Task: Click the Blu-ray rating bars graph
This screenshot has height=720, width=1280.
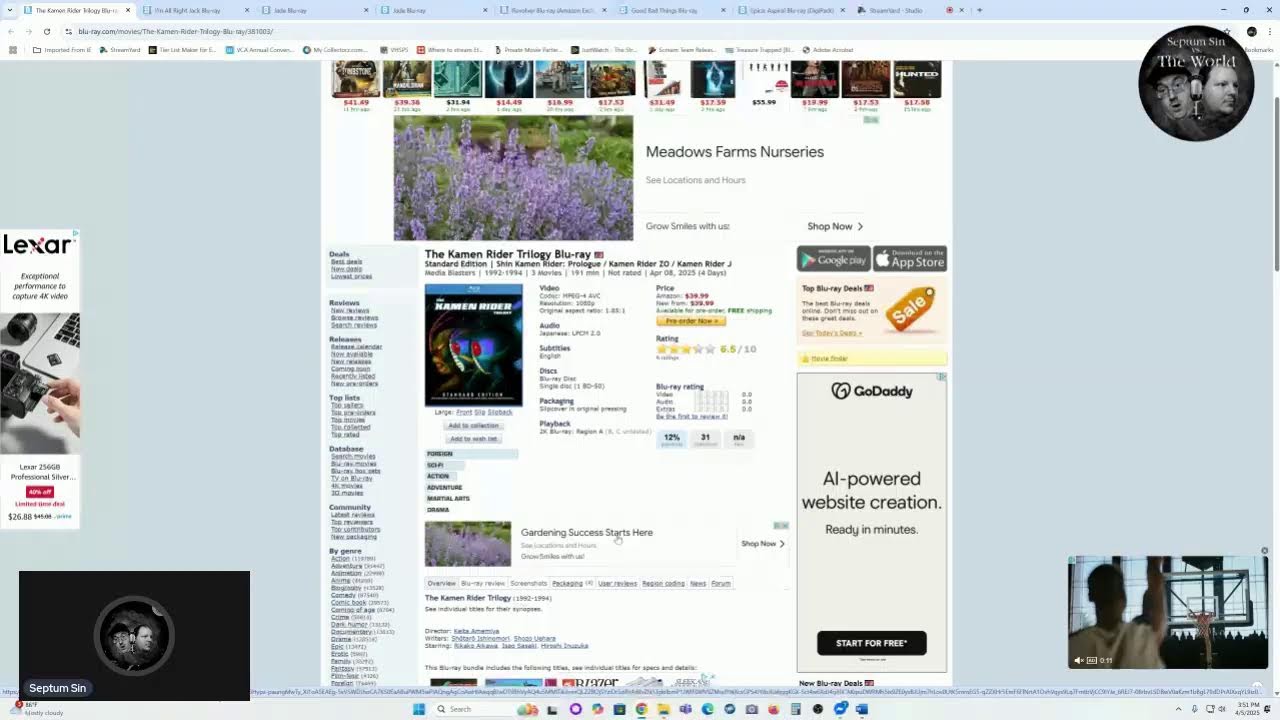Action: 711,402
